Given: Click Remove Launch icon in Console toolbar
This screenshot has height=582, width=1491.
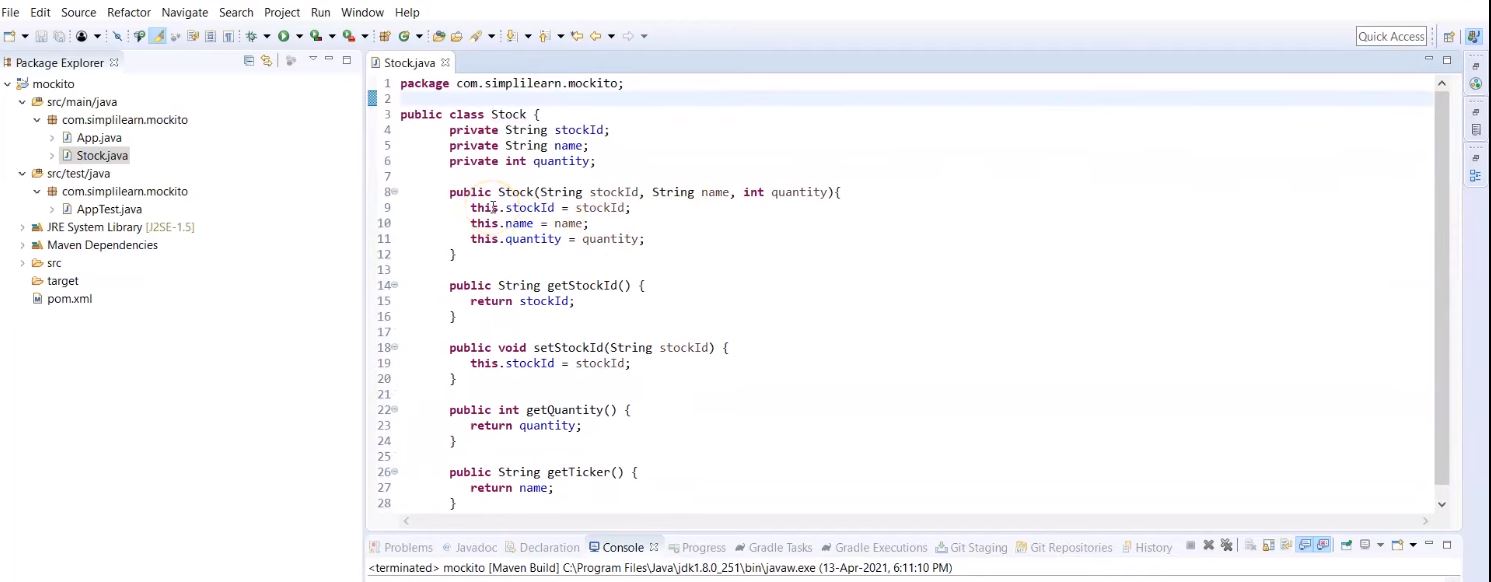Looking at the screenshot, I should click(1208, 546).
